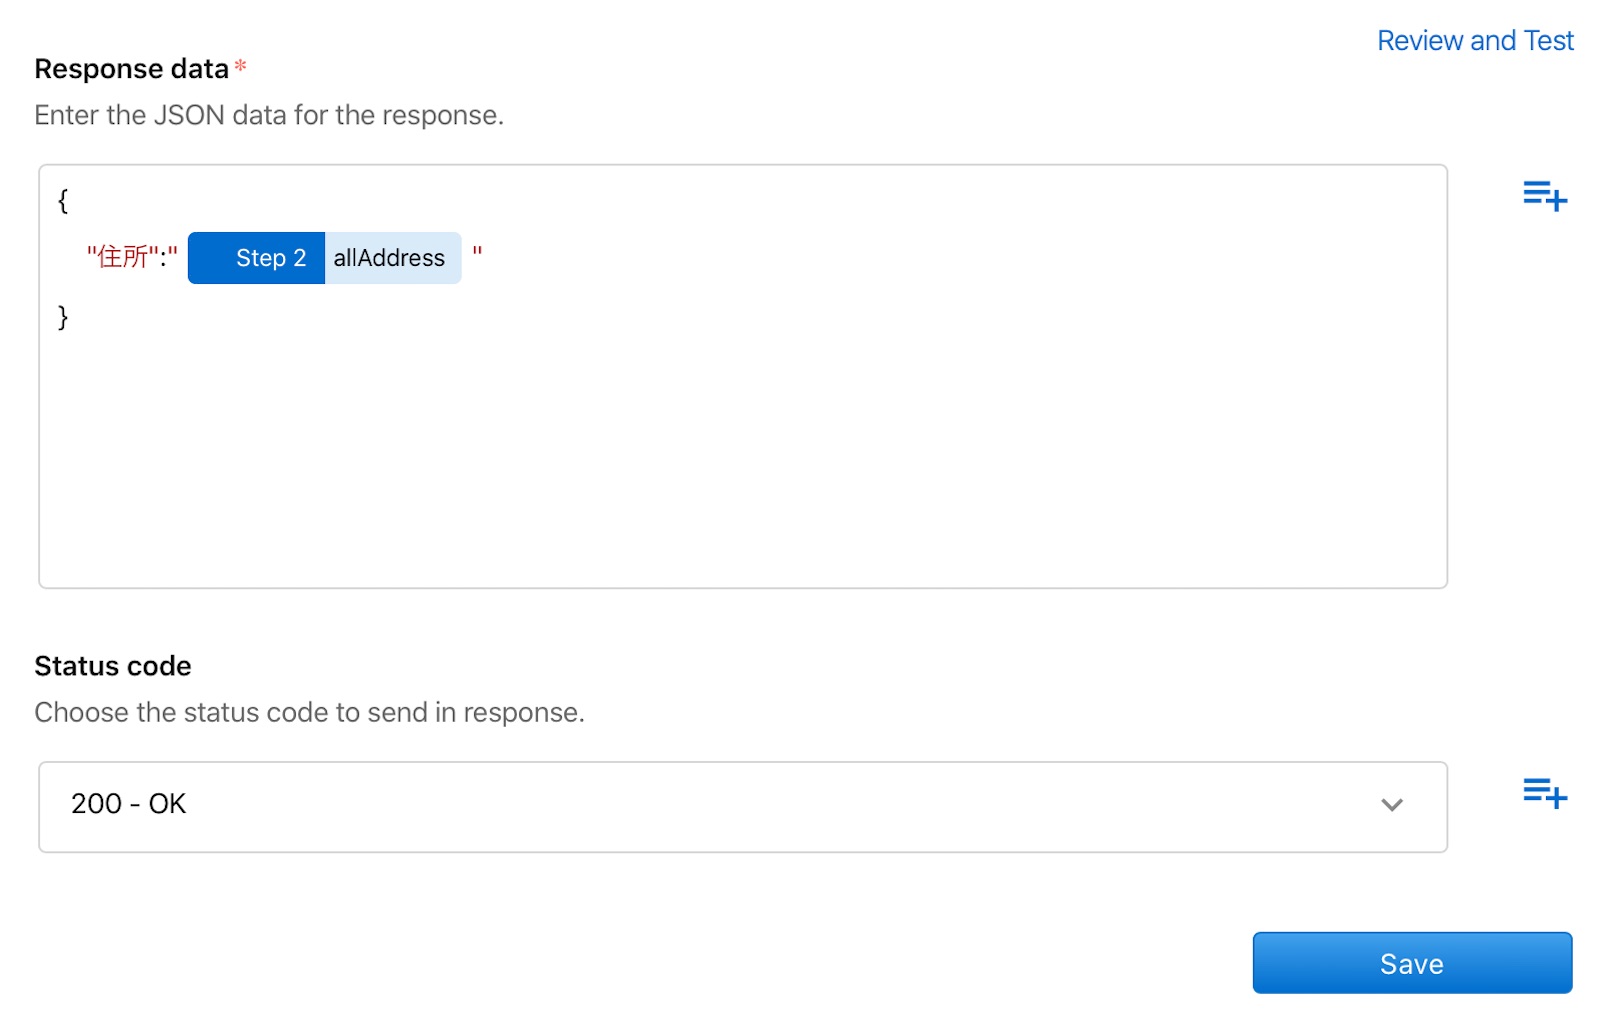Select the blue Step 2 label on the mapped pill

click(x=270, y=258)
